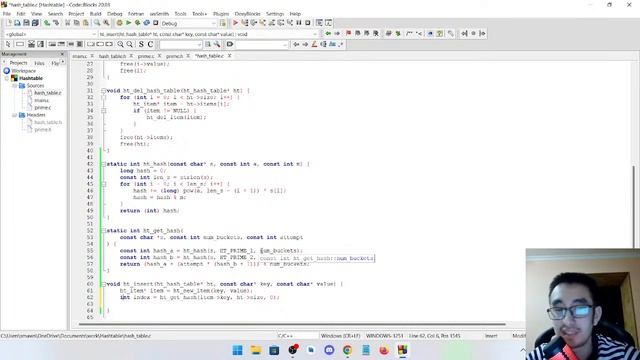Open Chrome from taskbar

point(347,350)
